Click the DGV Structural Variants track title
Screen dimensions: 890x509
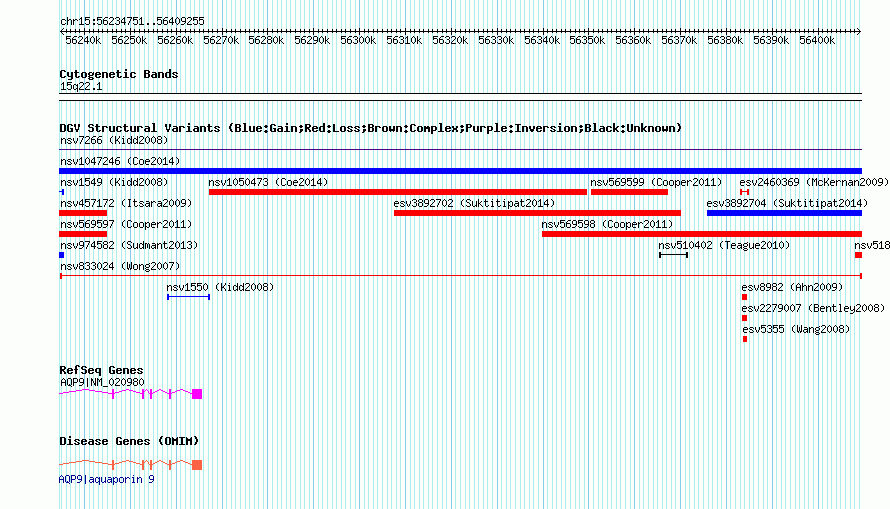[370, 128]
